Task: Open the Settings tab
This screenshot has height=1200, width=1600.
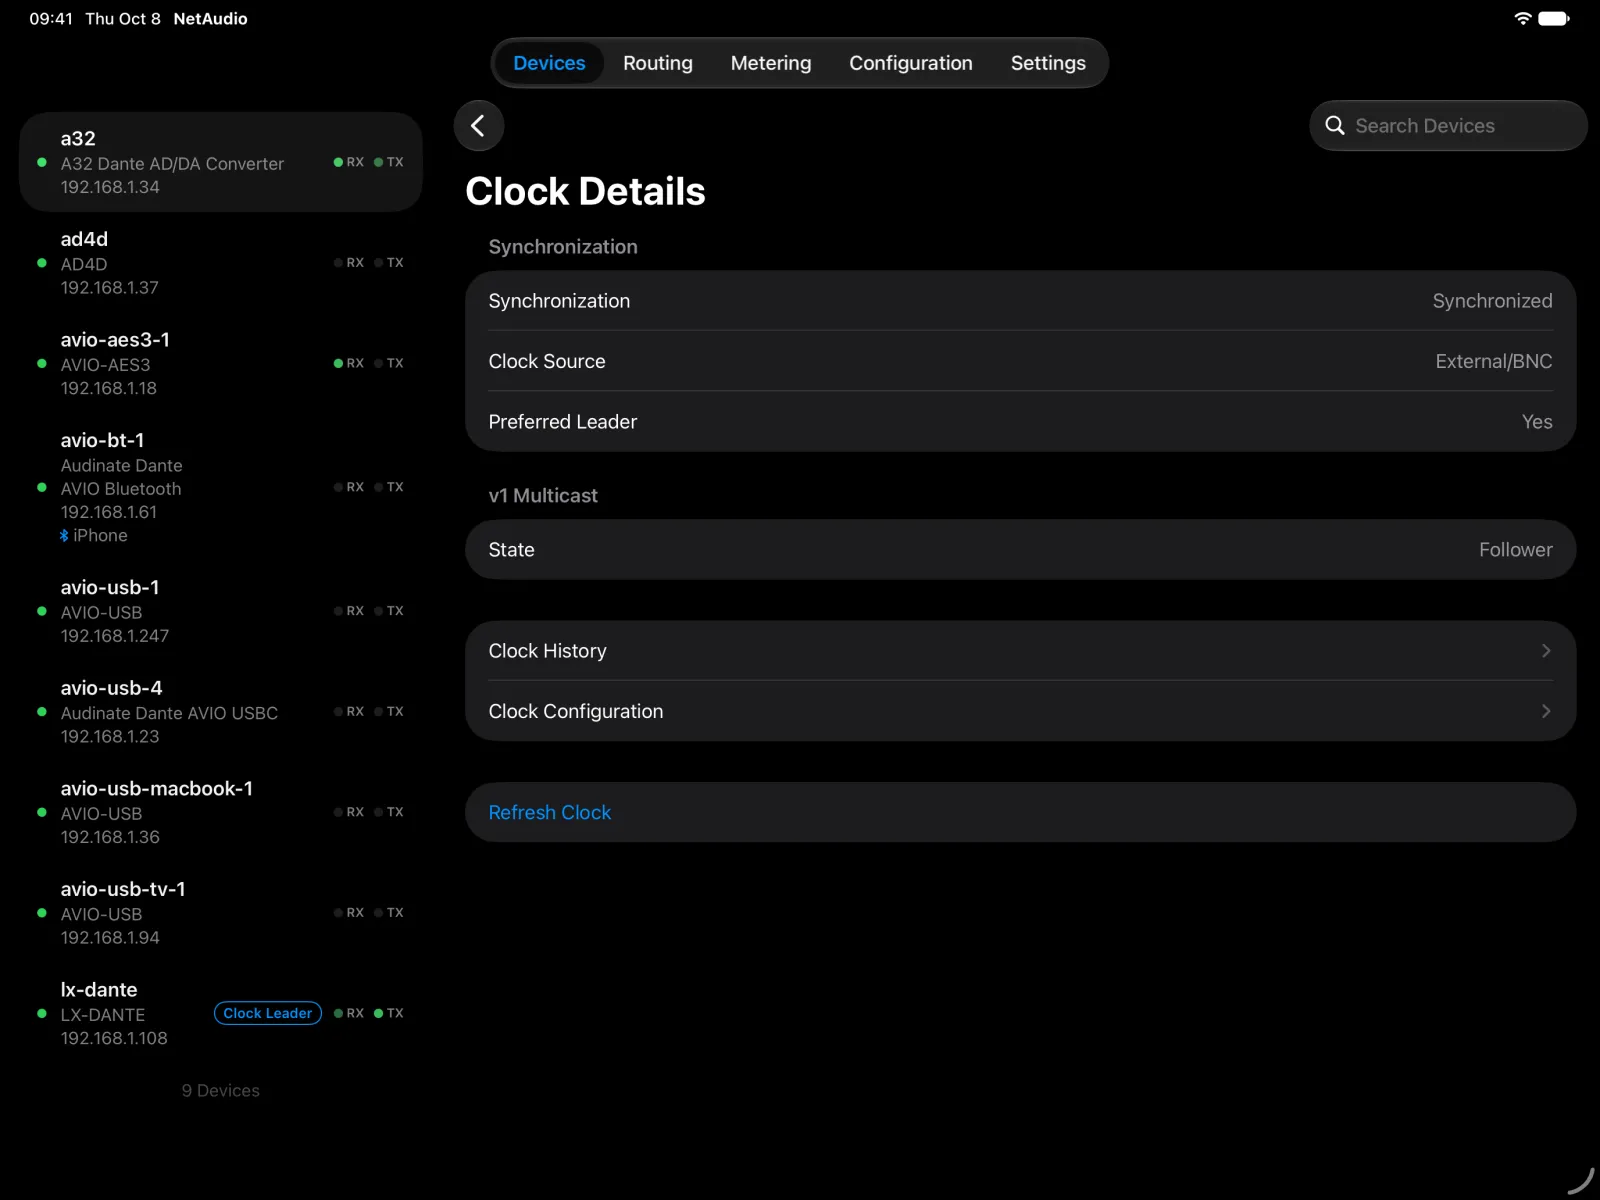Action: 1048,63
